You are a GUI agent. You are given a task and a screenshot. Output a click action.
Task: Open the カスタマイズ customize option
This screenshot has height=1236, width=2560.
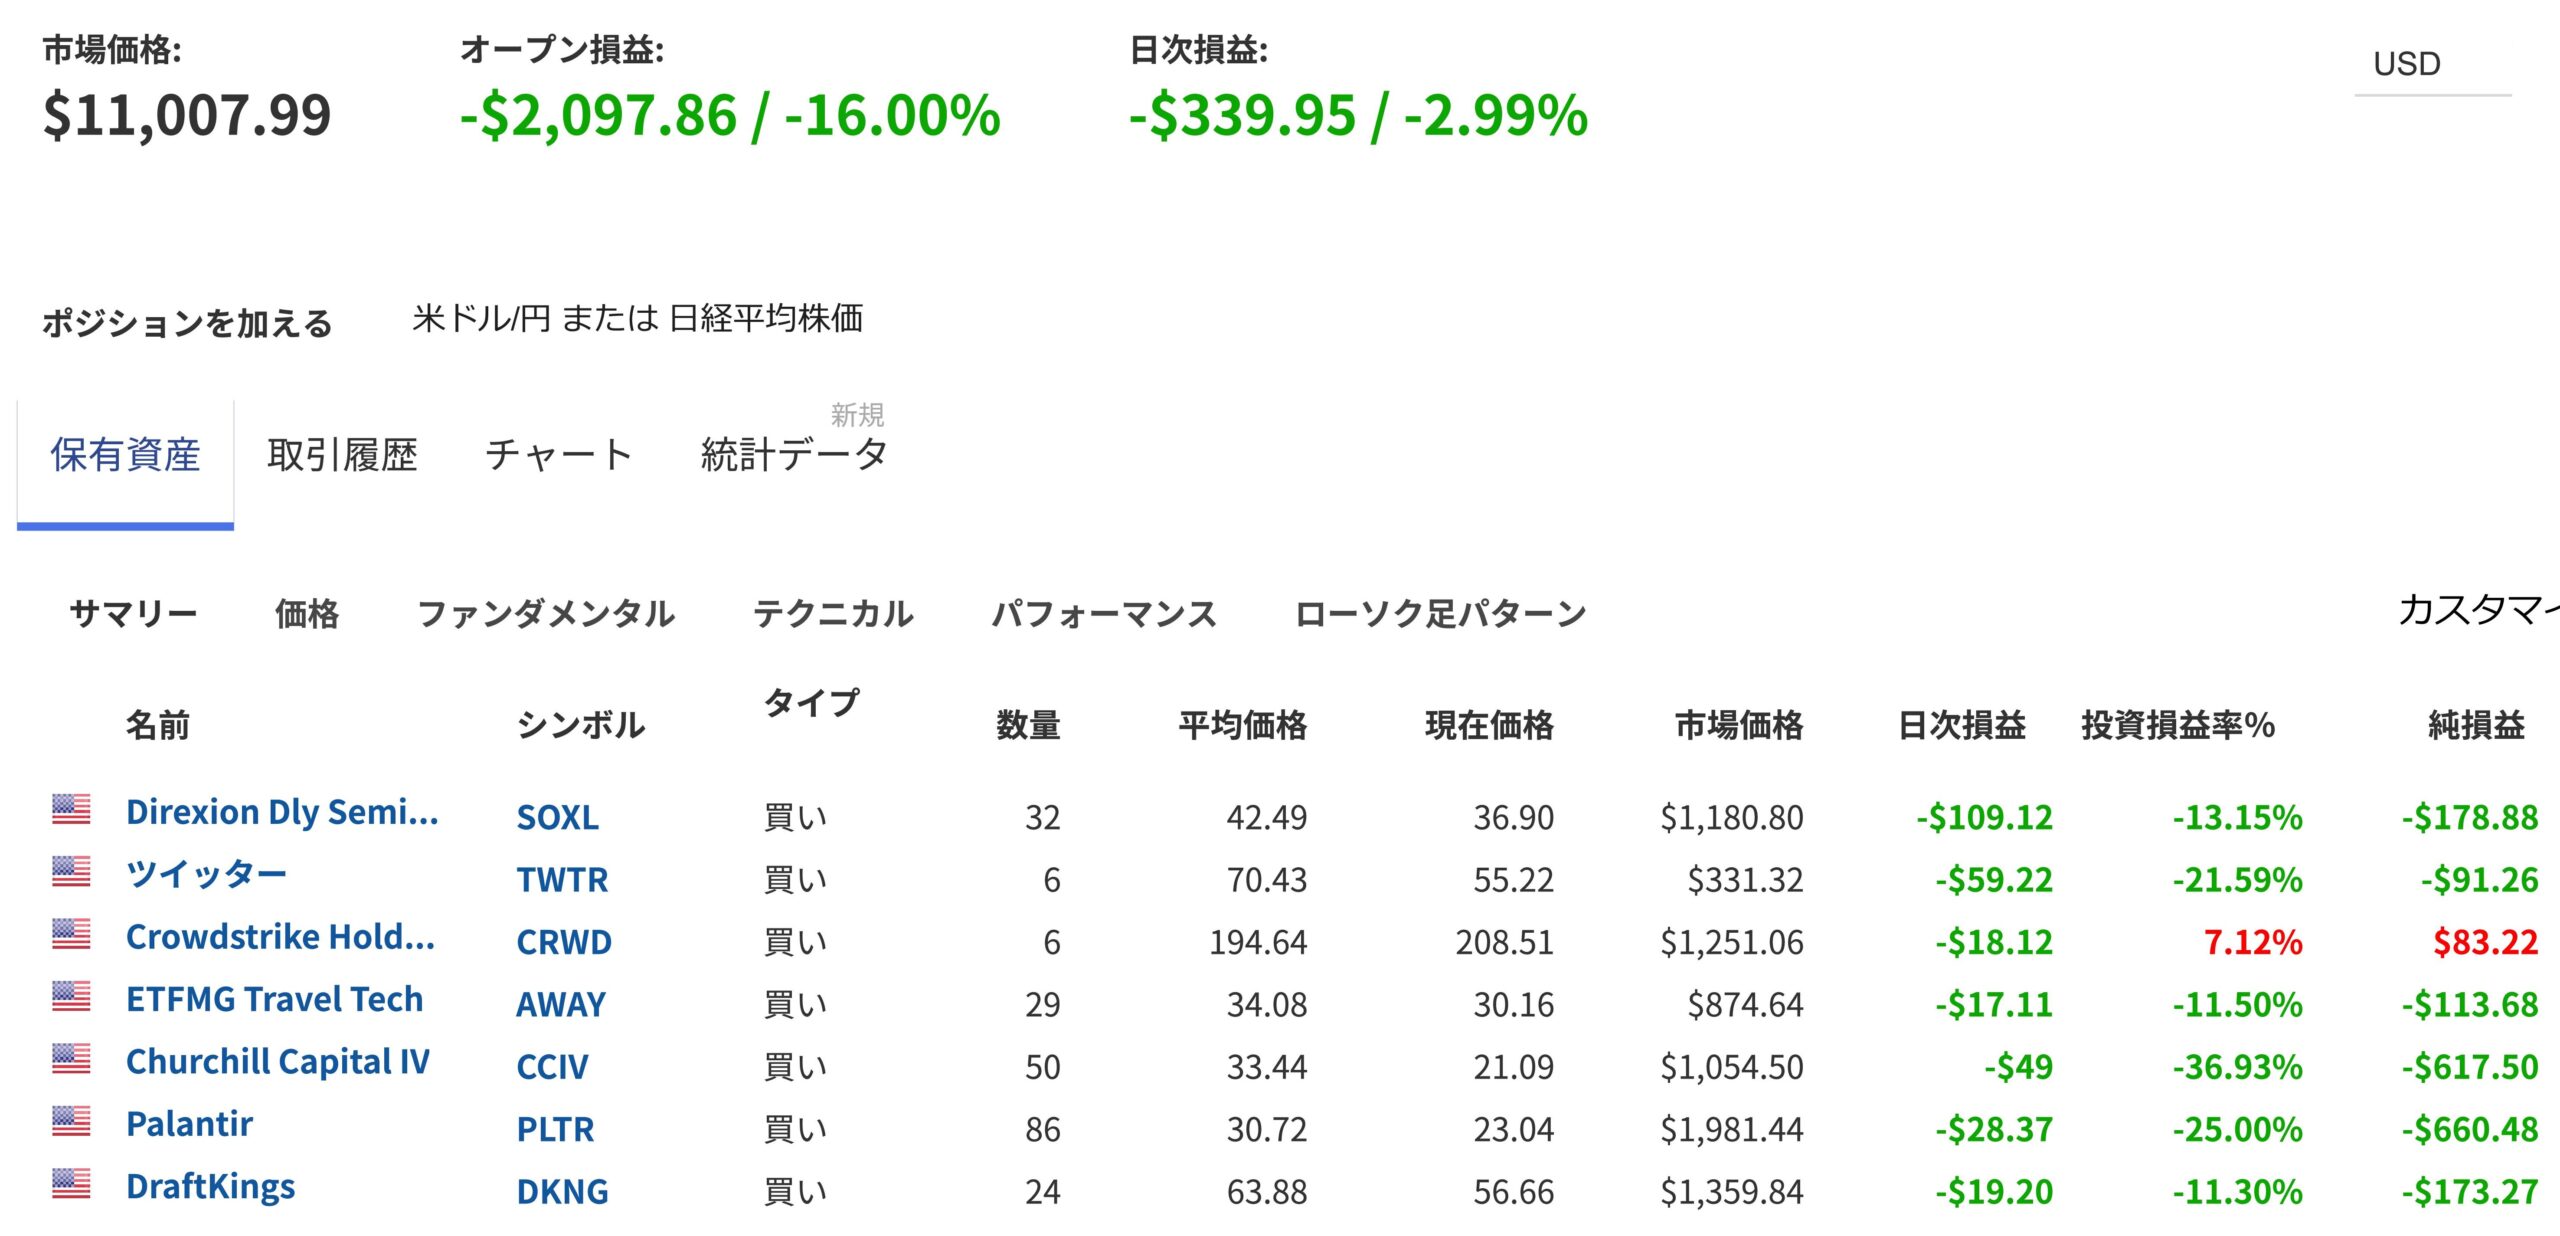pos(2478,610)
